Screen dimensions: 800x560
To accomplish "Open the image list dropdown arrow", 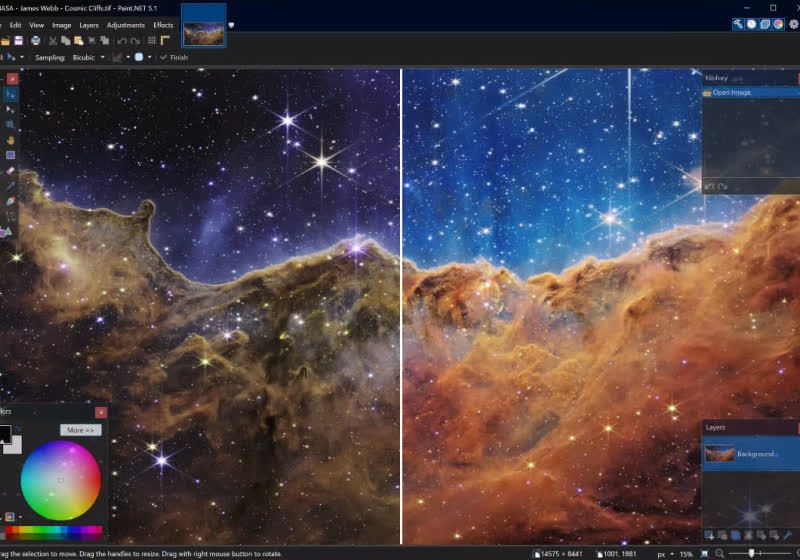I will coord(231,25).
